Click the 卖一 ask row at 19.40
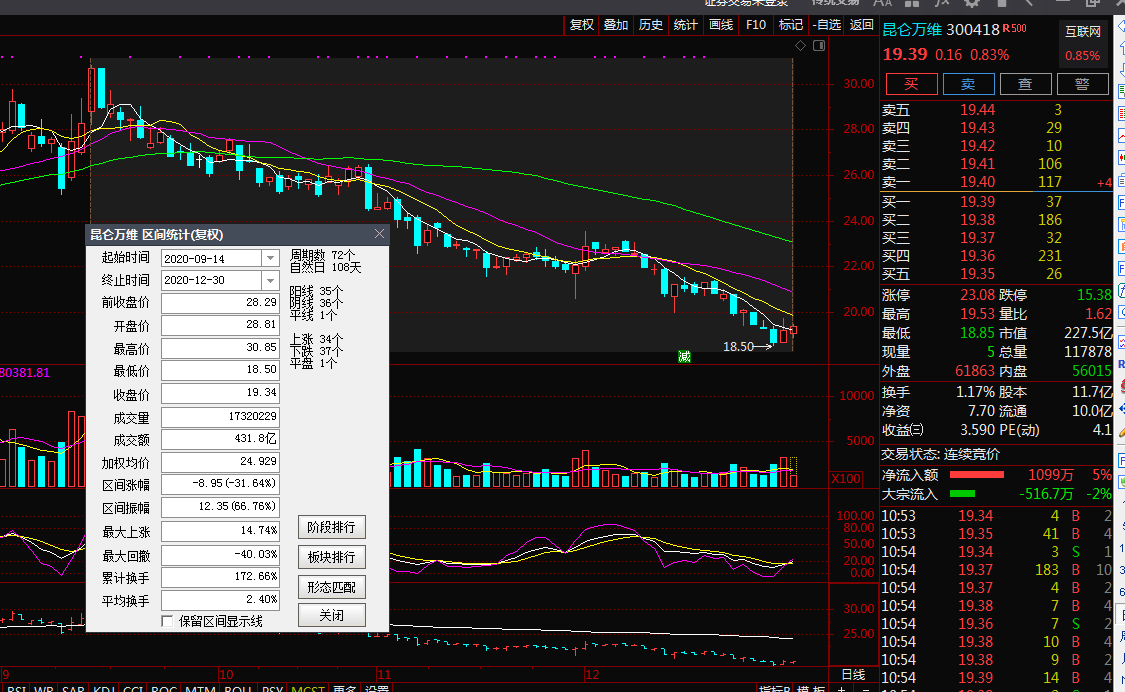1125x692 pixels. tap(997, 182)
